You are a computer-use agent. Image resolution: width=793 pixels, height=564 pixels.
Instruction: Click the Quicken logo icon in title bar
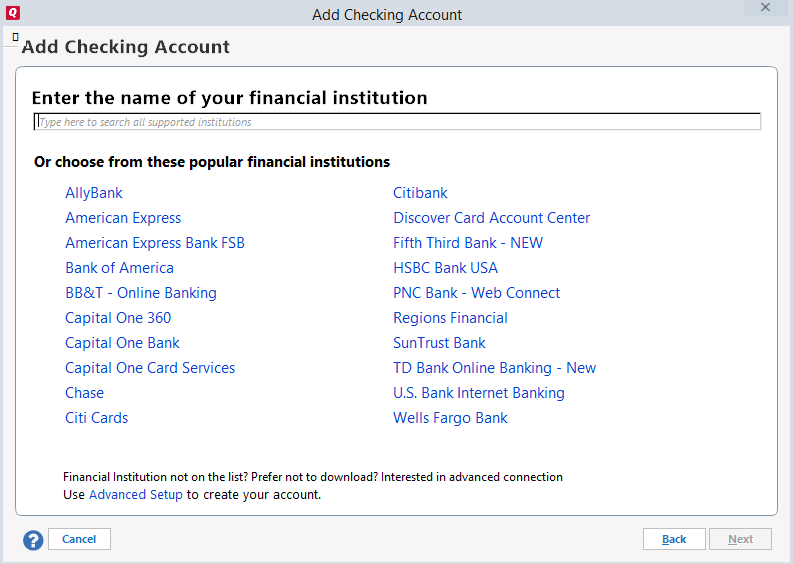click(13, 13)
